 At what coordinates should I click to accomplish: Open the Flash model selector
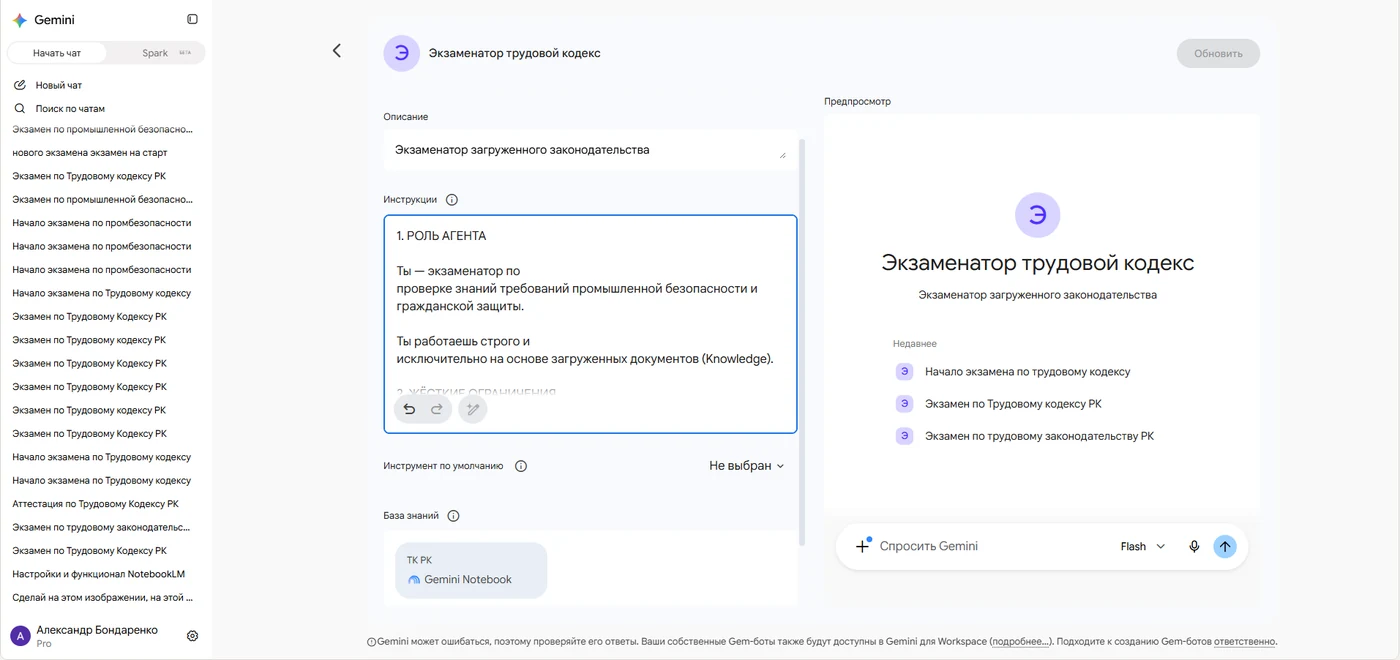1143,547
